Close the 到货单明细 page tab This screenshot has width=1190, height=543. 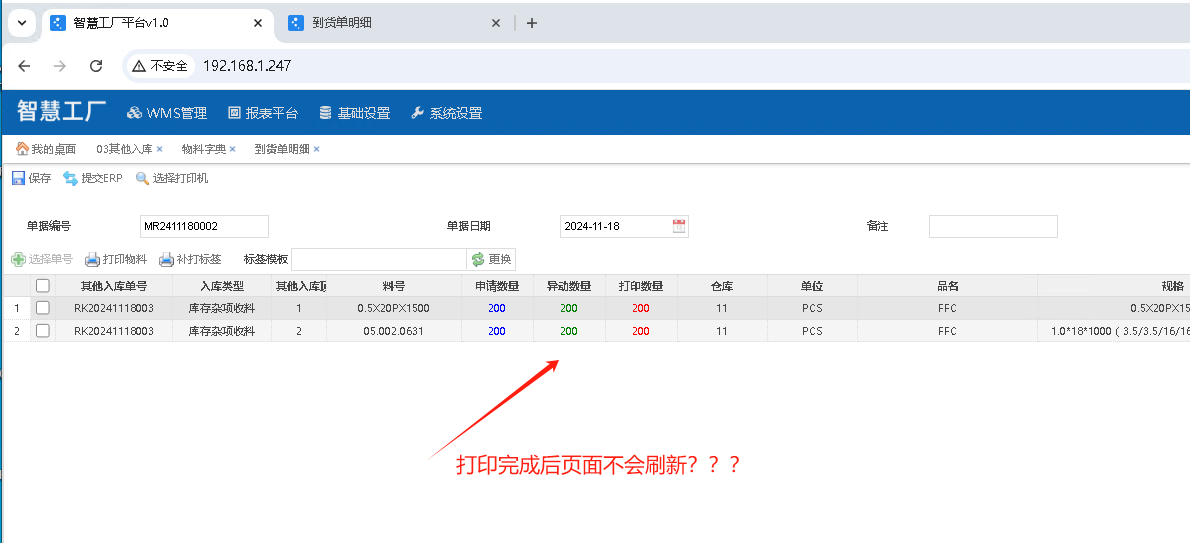(x=317, y=149)
